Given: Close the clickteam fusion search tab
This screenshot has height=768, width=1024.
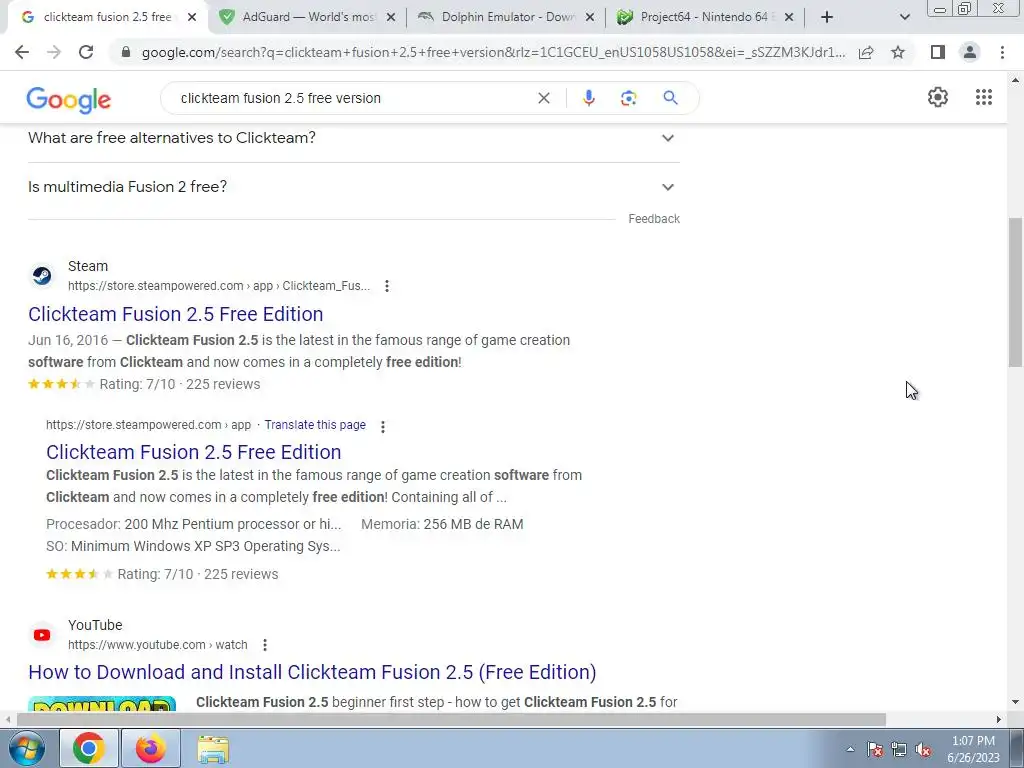Looking at the screenshot, I should 192,17.
